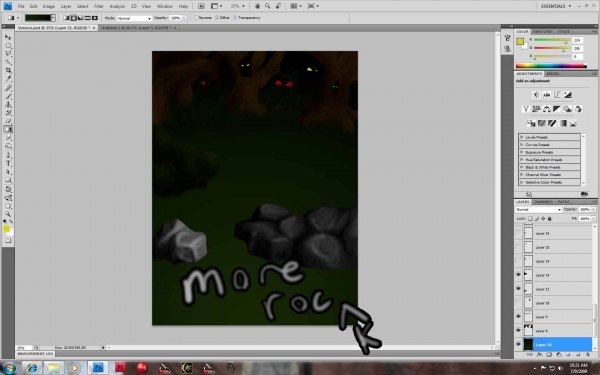Create a new layer from Layers panel
The width and height of the screenshot is (600, 375).
pyautogui.click(x=578, y=355)
